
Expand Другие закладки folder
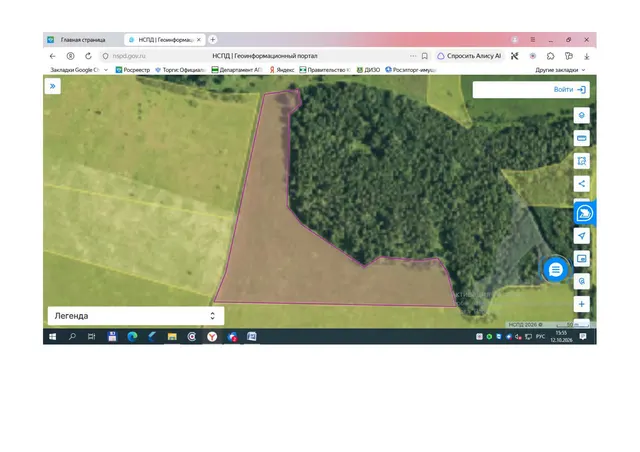[560, 70]
